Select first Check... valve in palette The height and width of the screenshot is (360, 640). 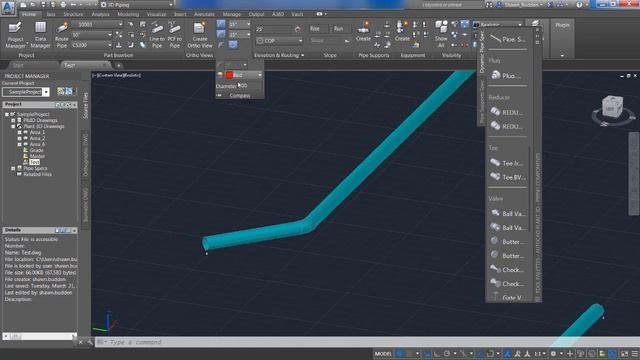pos(507,269)
